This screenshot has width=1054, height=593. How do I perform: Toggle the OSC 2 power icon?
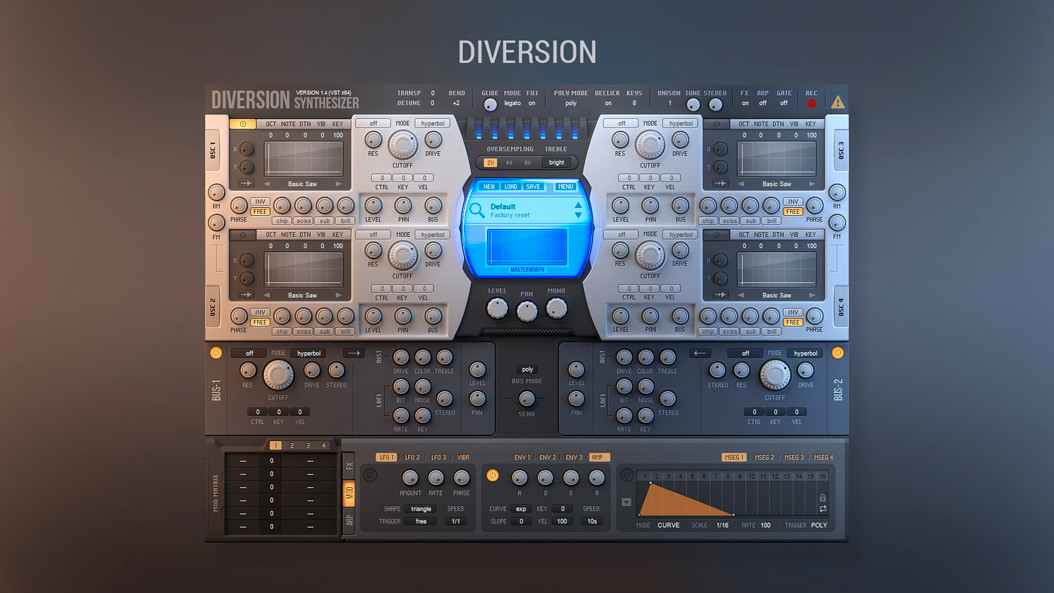[x=243, y=235]
